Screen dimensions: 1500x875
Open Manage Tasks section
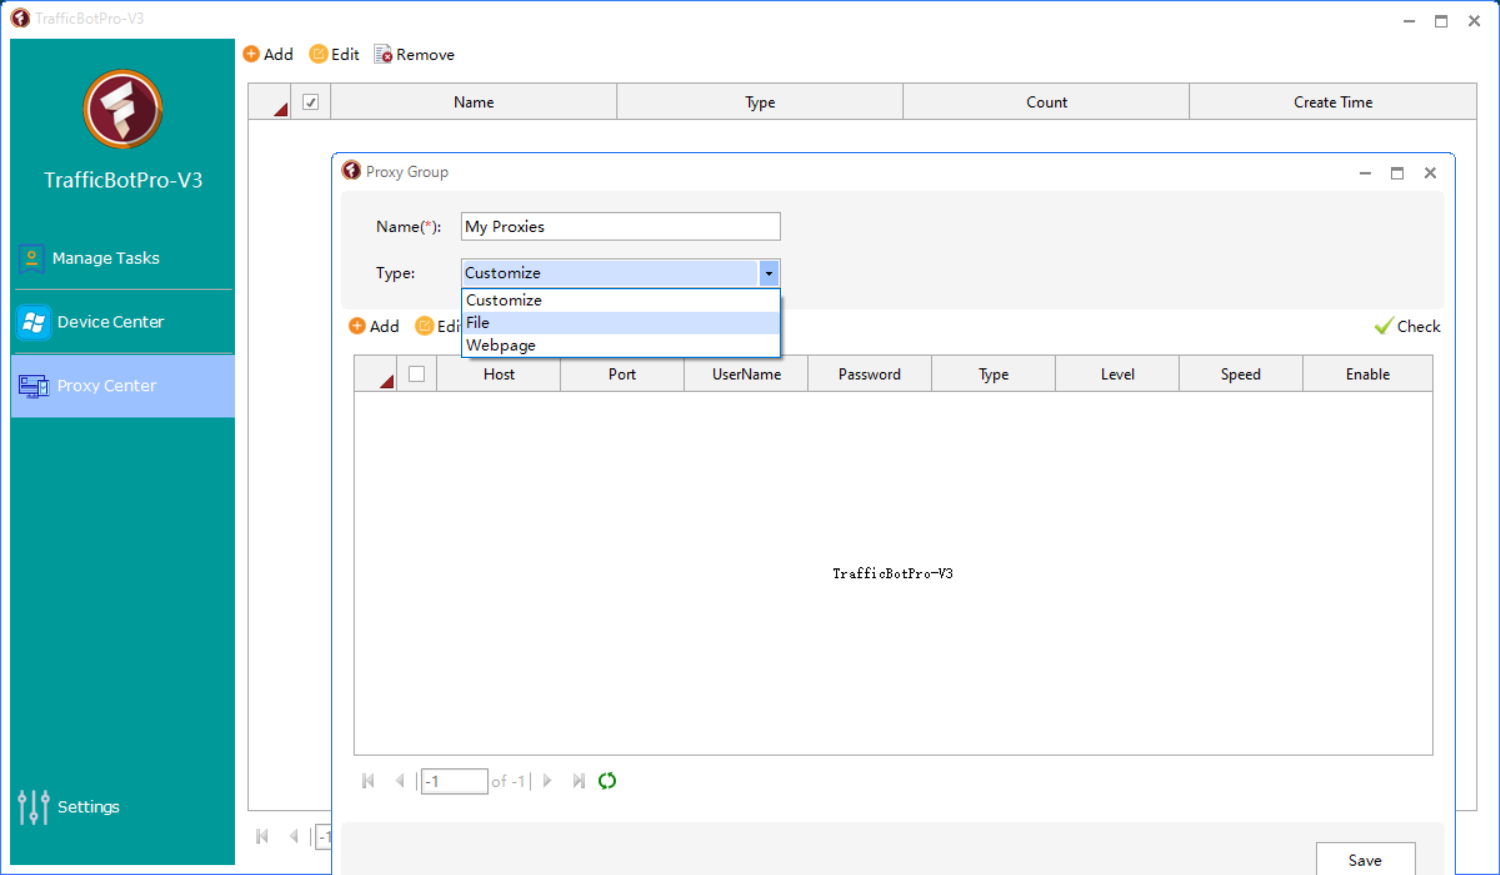click(x=122, y=258)
